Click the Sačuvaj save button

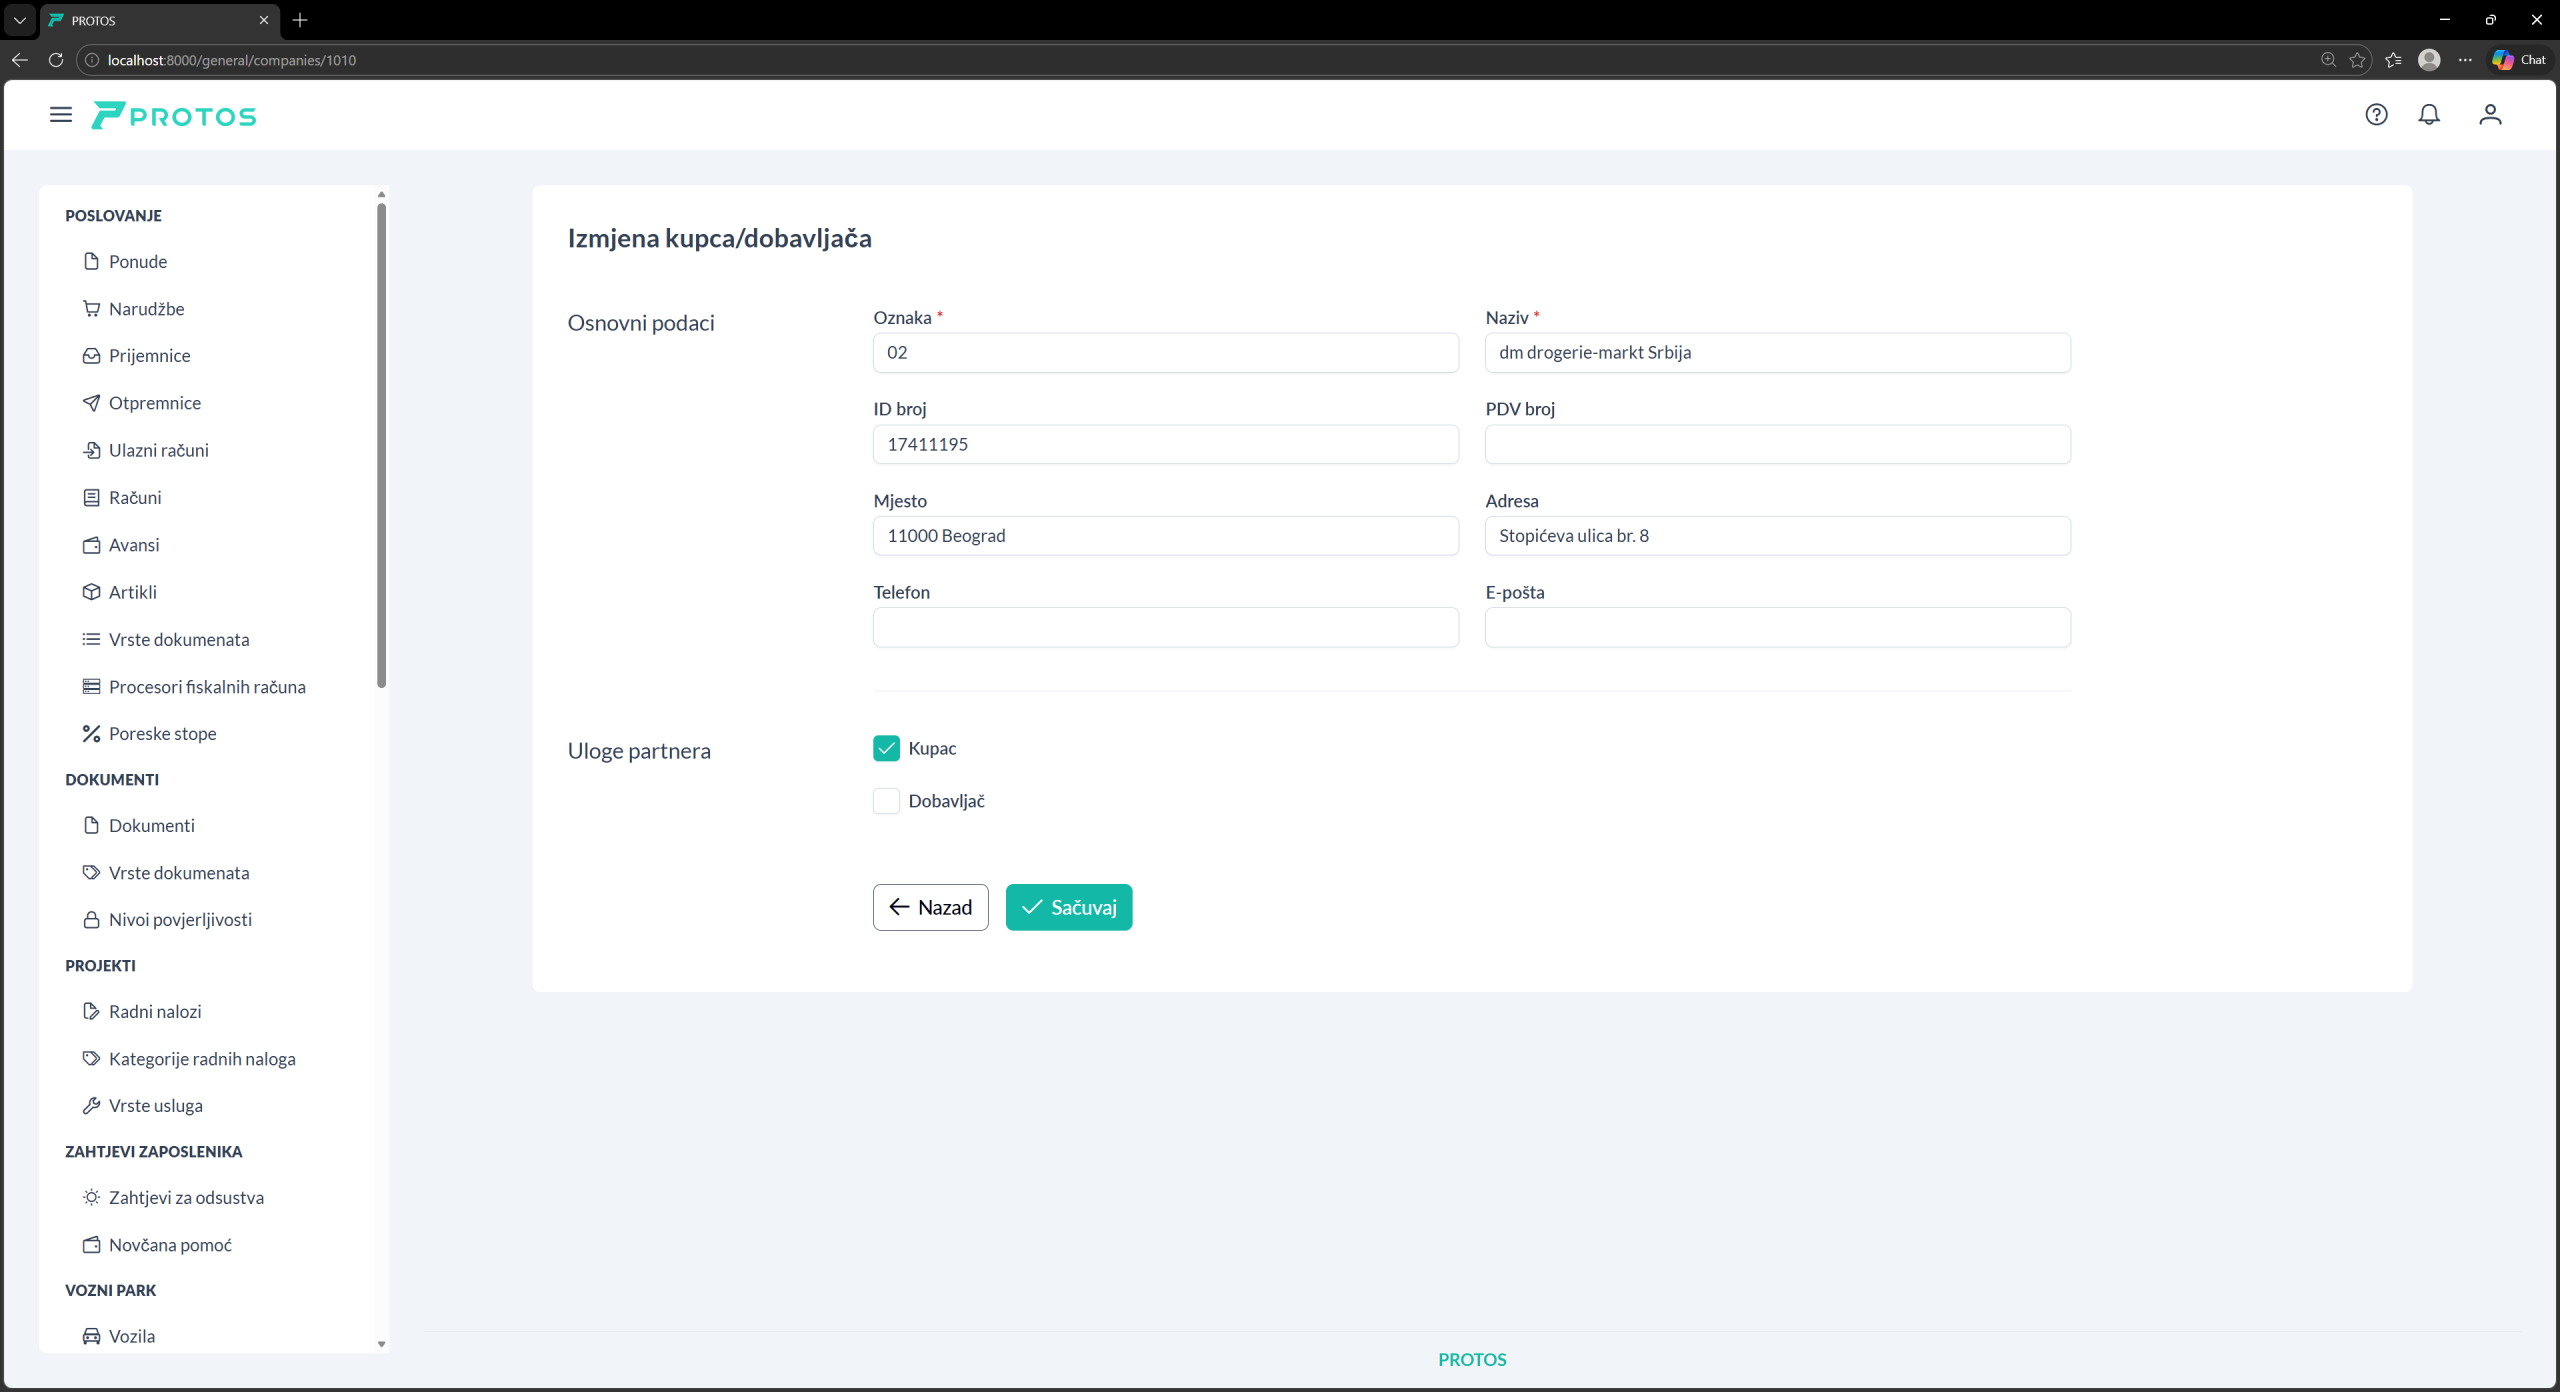point(1068,907)
